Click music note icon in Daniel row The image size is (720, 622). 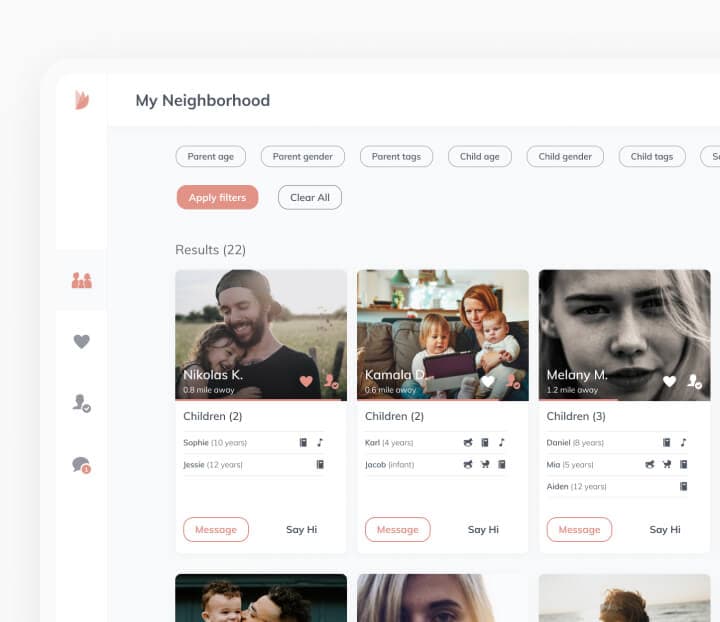(x=683, y=442)
